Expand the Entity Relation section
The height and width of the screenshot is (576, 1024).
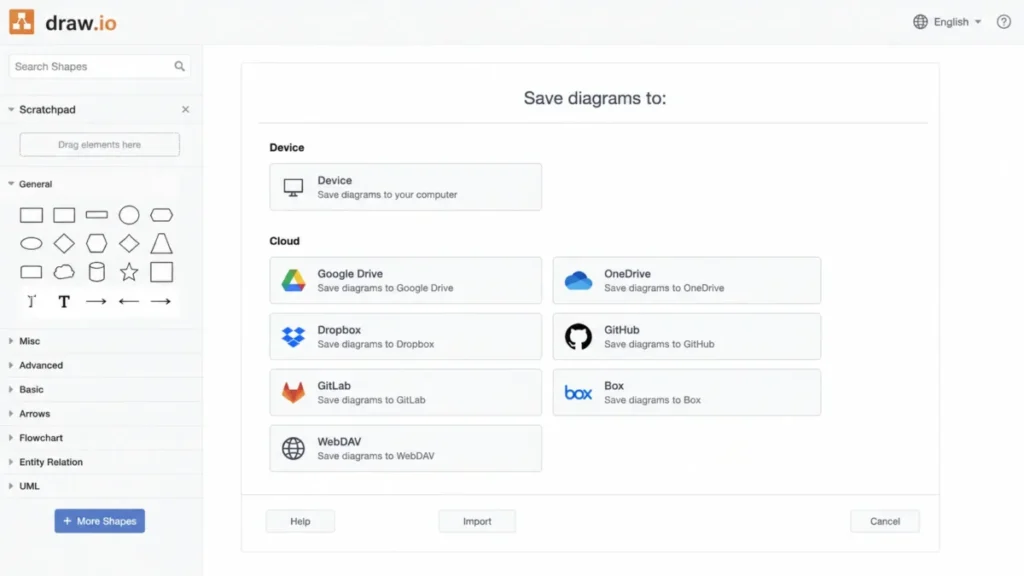pos(11,462)
